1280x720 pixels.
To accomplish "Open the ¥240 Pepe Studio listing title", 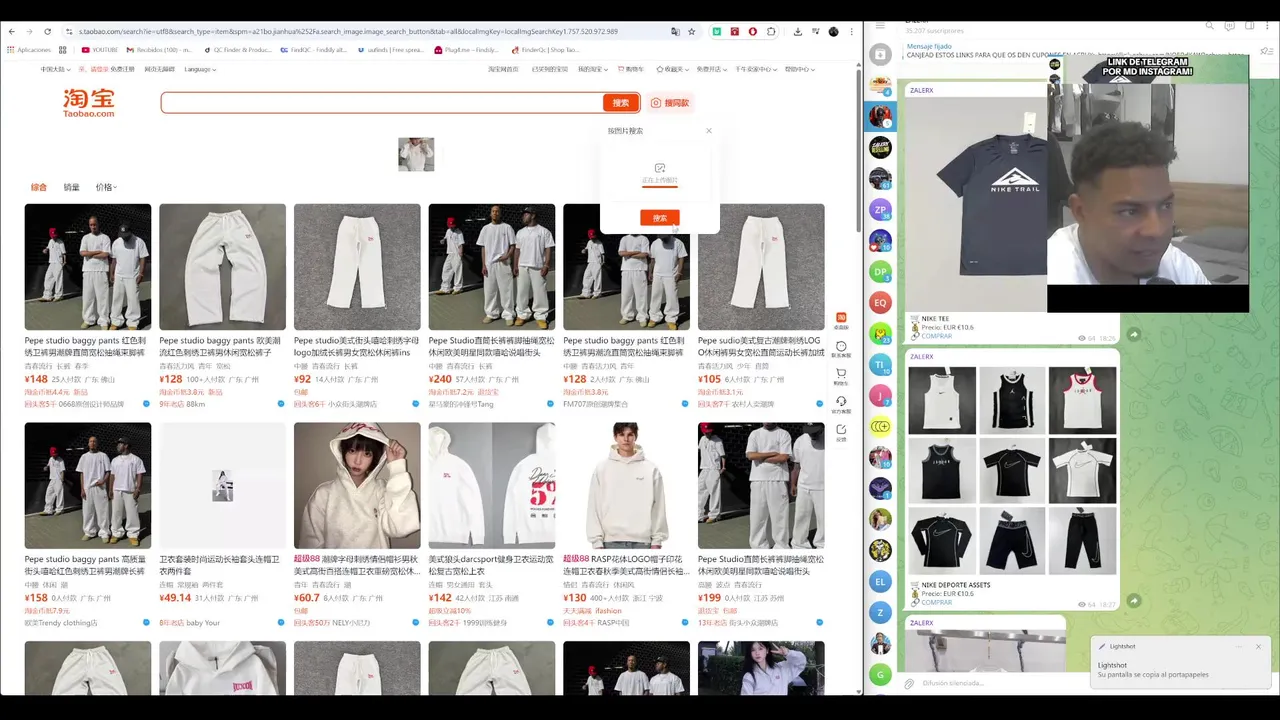I will 491,346.
